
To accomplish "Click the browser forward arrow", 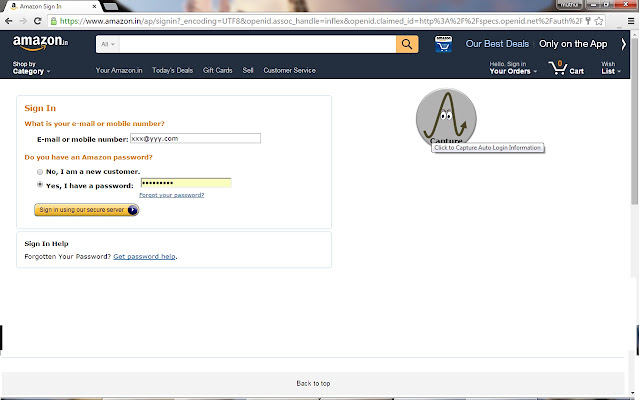I will click(23, 21).
